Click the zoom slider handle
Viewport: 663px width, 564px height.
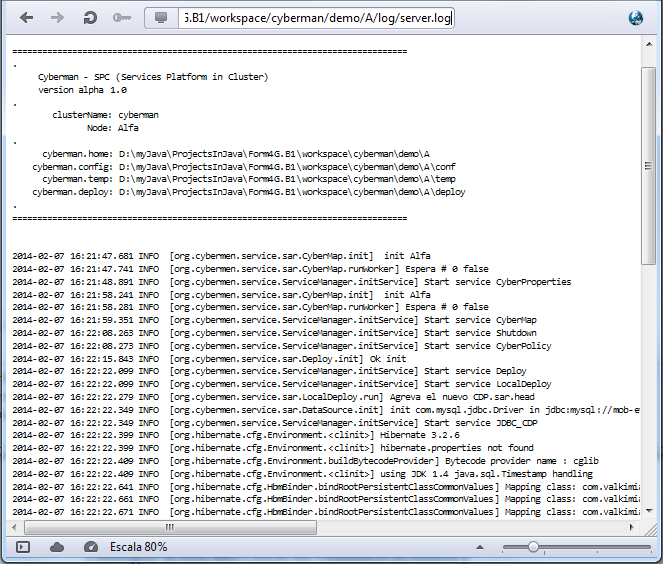pos(534,547)
